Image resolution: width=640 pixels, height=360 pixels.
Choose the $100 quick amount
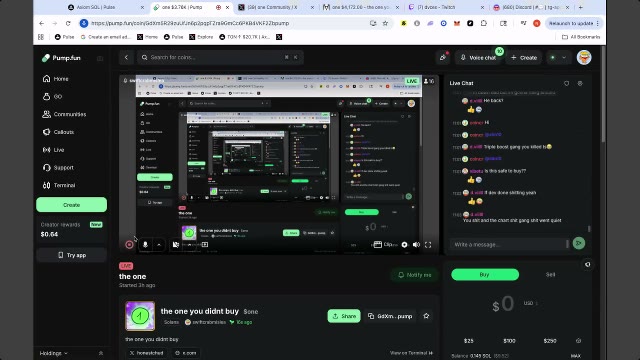pyautogui.click(x=509, y=341)
